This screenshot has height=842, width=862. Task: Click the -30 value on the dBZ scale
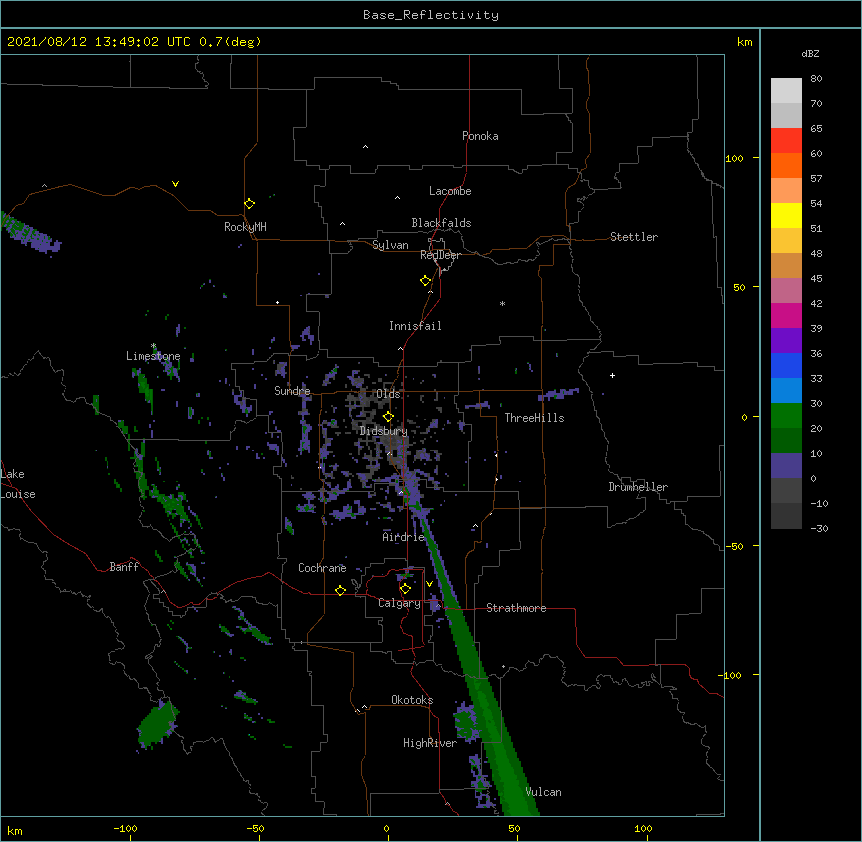819,528
